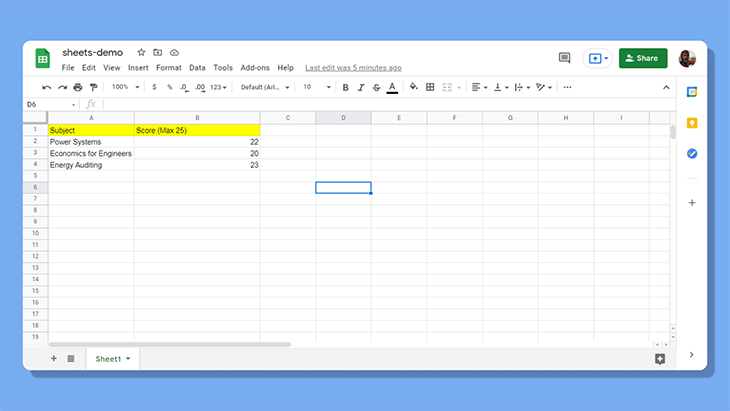Open the File menu
This screenshot has width=730, height=411.
click(x=68, y=67)
